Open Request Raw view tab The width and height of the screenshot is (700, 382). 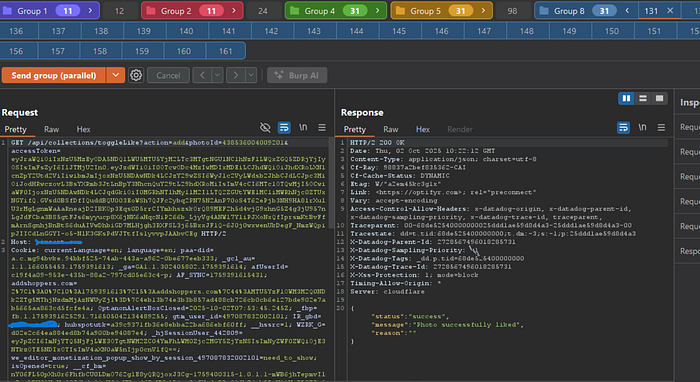pos(51,129)
